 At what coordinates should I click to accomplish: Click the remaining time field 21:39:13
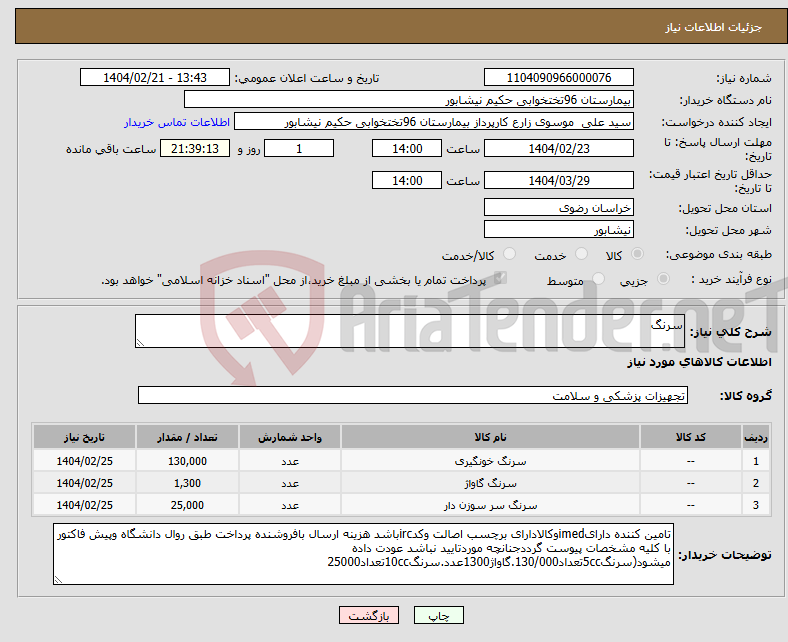click(x=194, y=148)
